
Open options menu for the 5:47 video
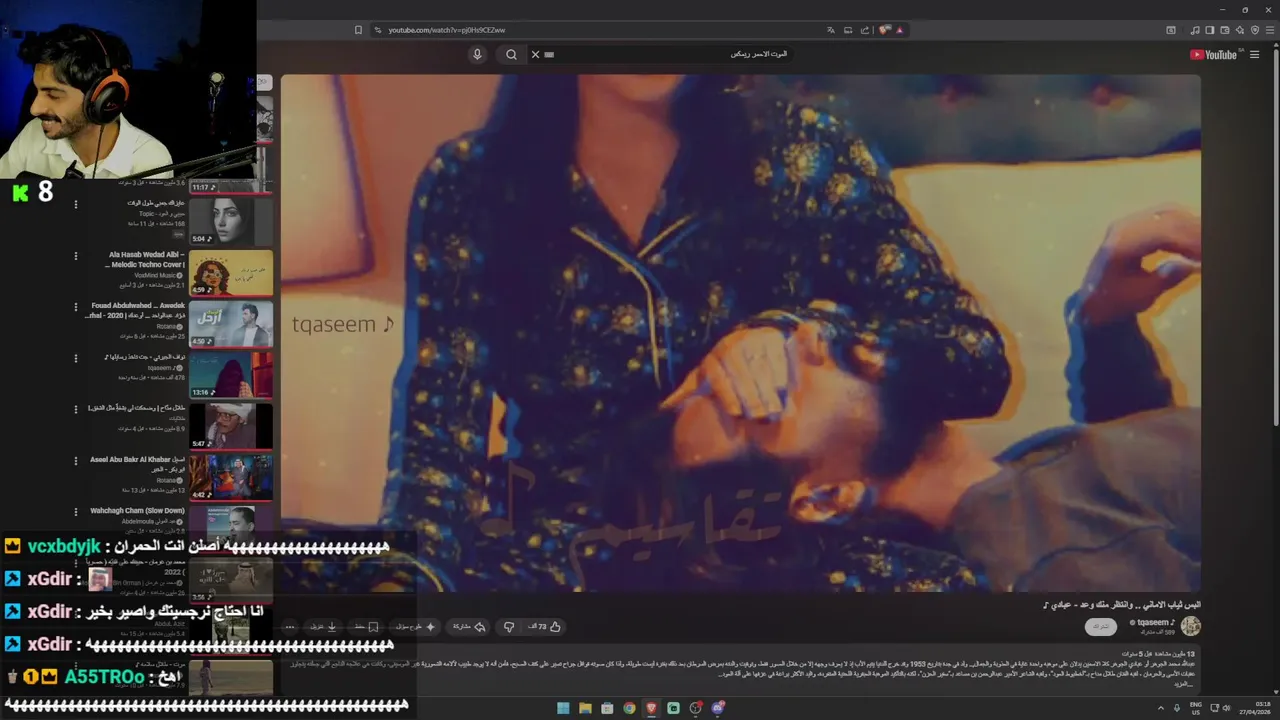coord(75,411)
